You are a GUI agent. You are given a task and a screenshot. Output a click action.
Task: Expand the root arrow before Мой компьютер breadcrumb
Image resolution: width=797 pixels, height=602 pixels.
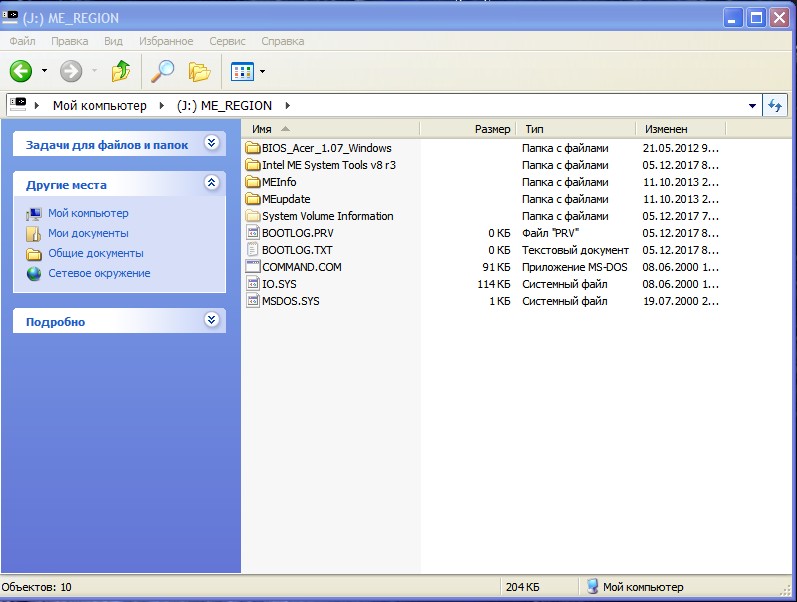click(x=37, y=106)
